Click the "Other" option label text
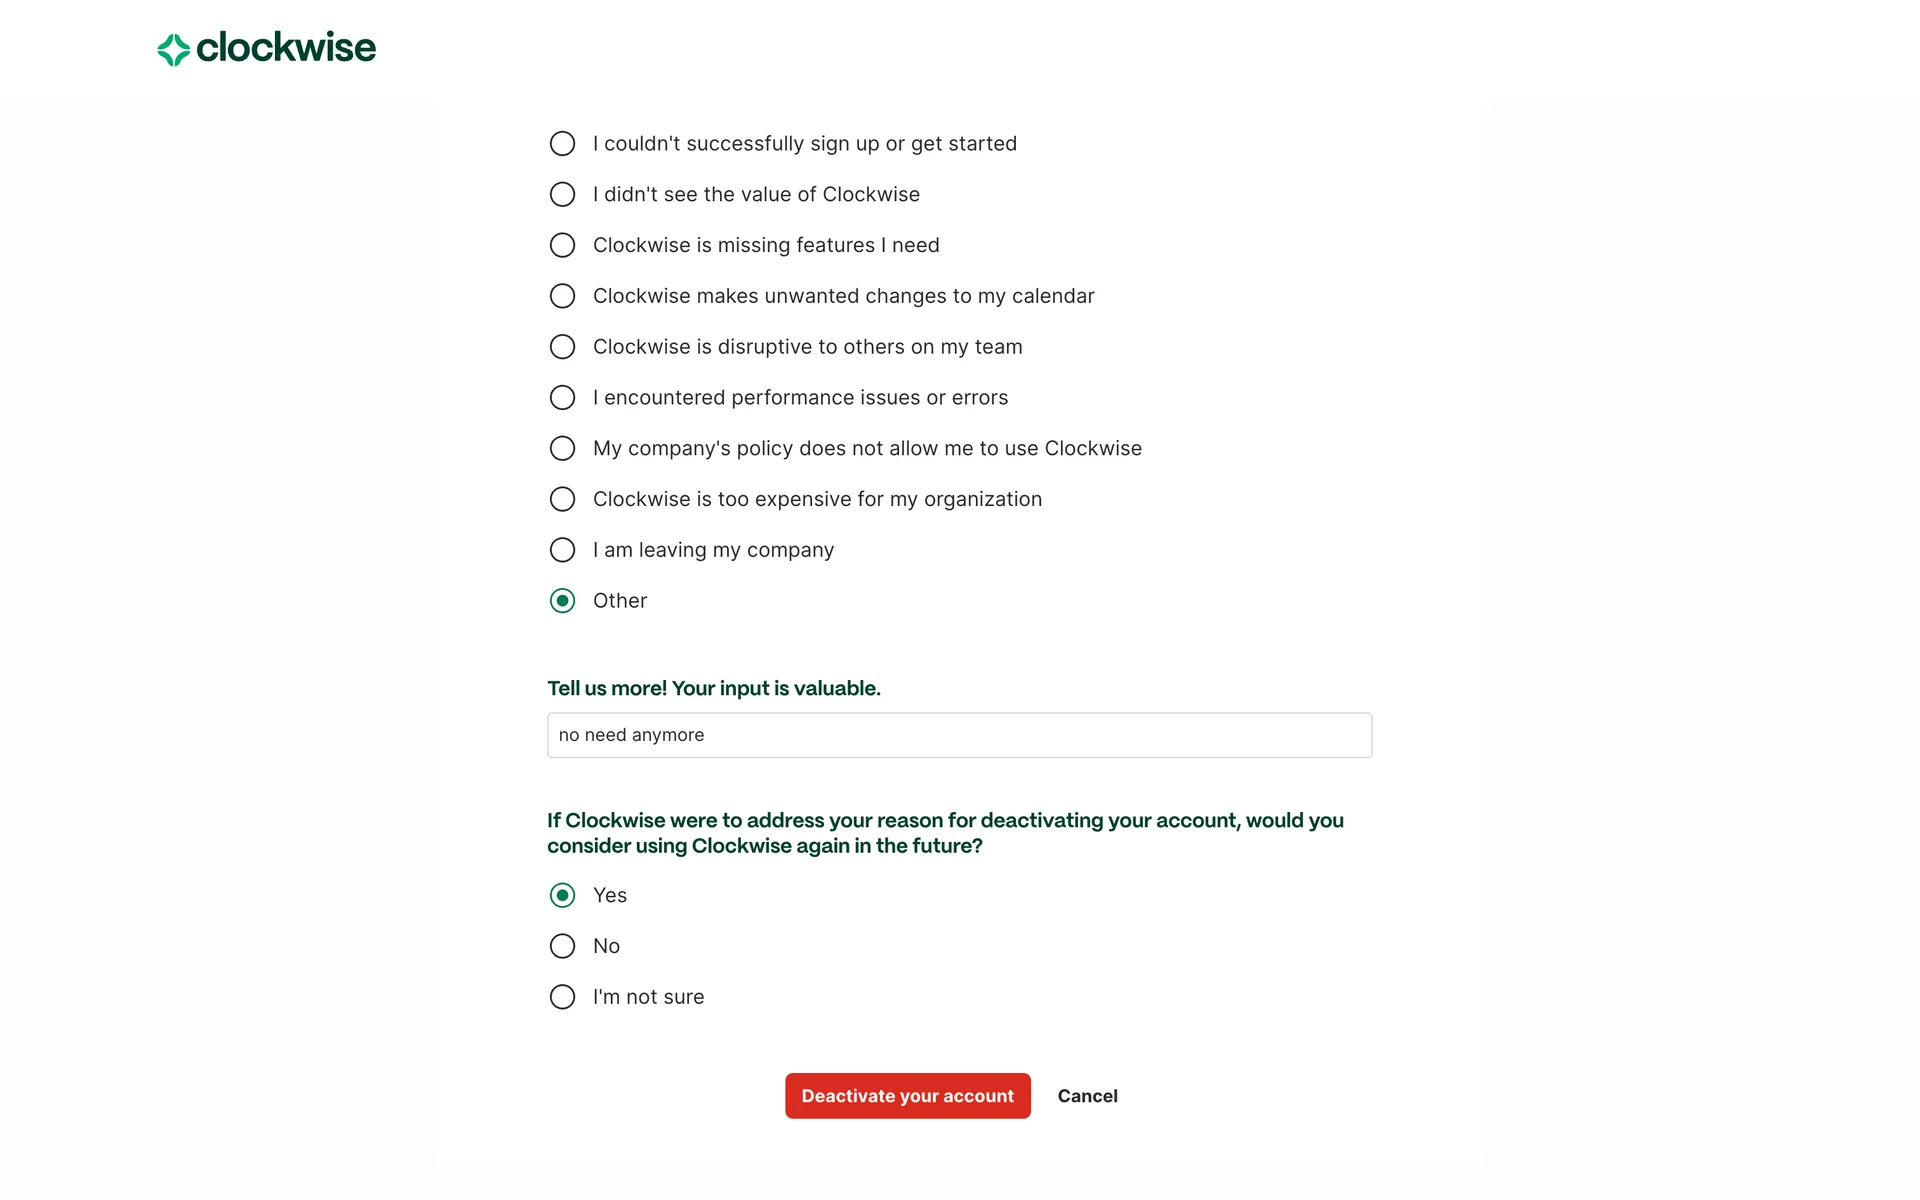The width and height of the screenshot is (1920, 1200). click(x=620, y=601)
